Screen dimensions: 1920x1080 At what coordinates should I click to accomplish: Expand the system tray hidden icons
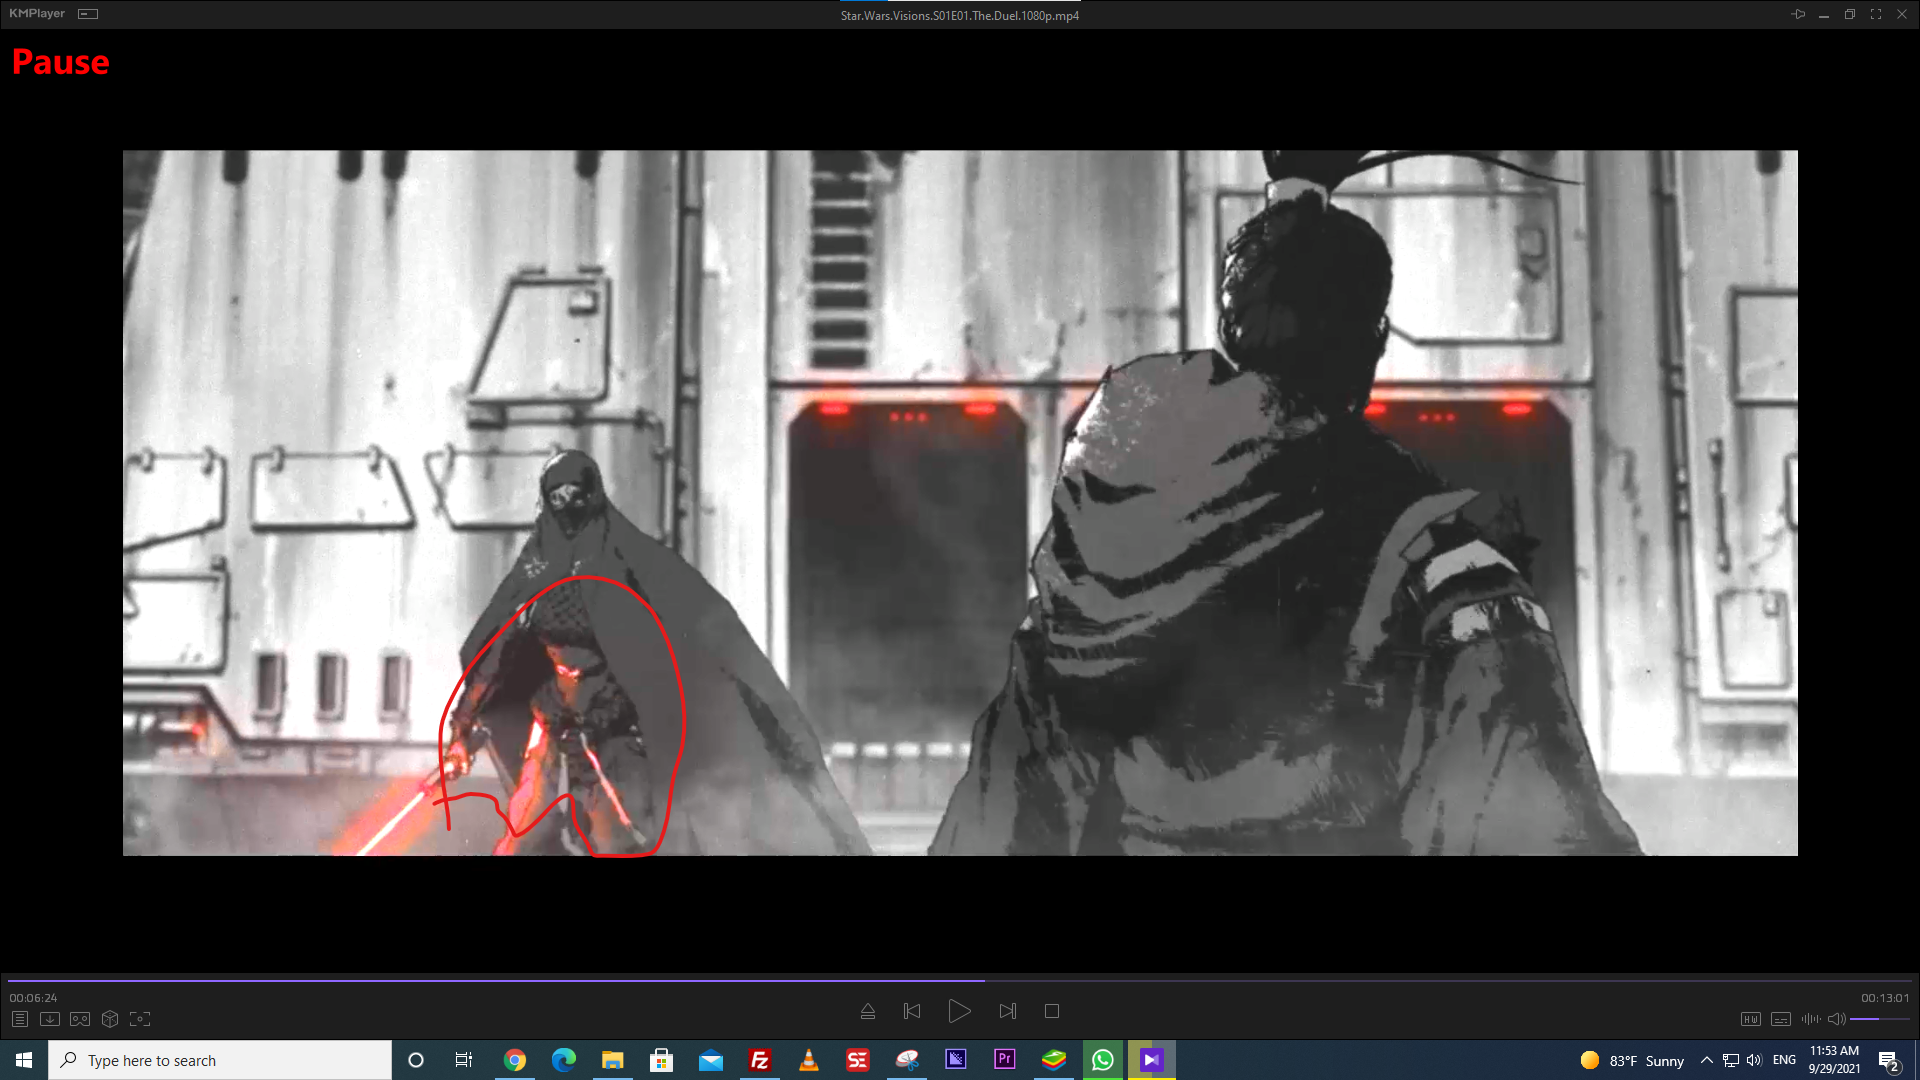click(1706, 1060)
